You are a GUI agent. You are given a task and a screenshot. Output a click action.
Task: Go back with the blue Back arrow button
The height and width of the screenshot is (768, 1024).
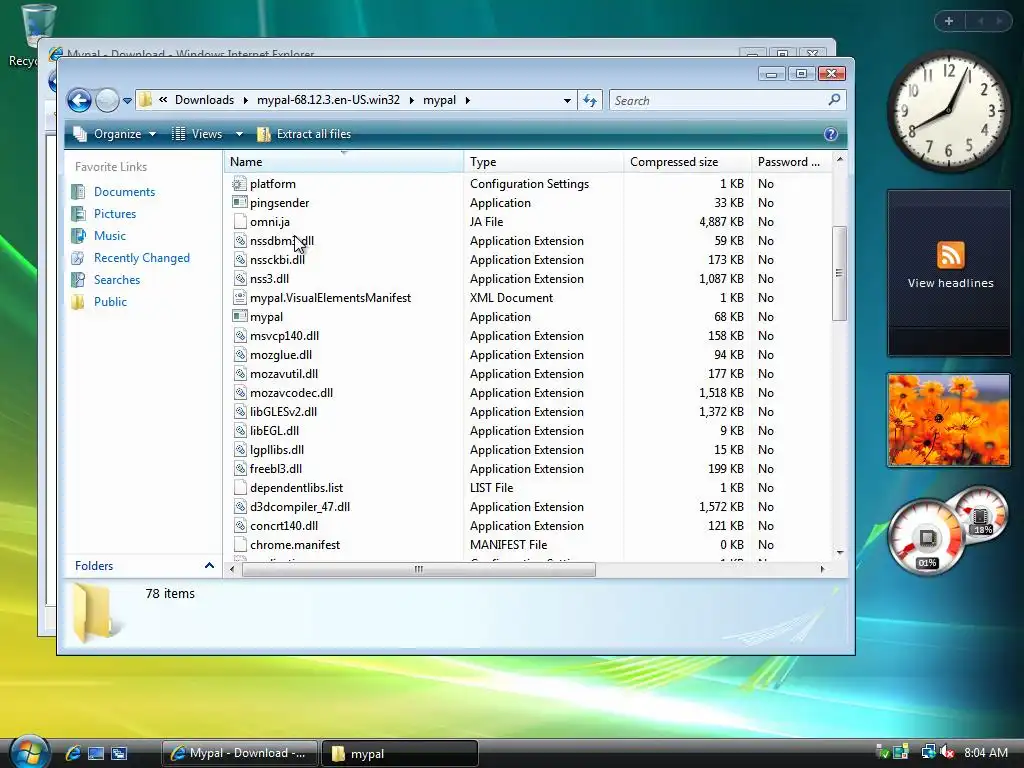pos(79,101)
